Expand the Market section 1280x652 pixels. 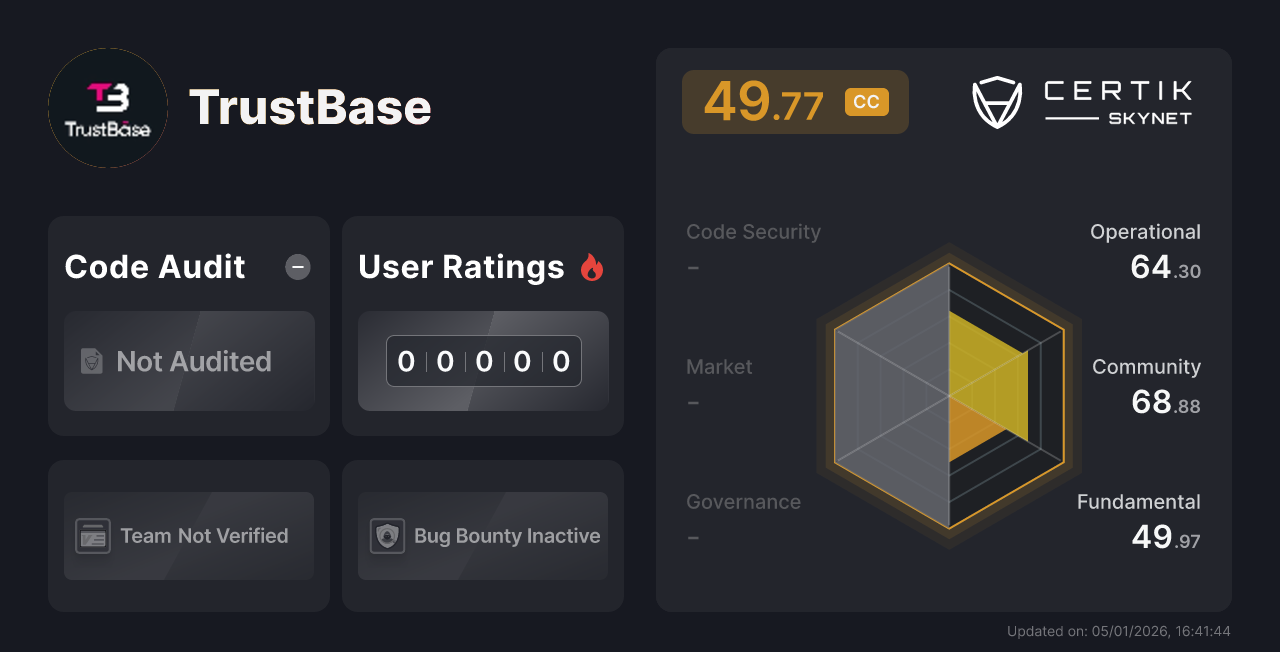719,367
